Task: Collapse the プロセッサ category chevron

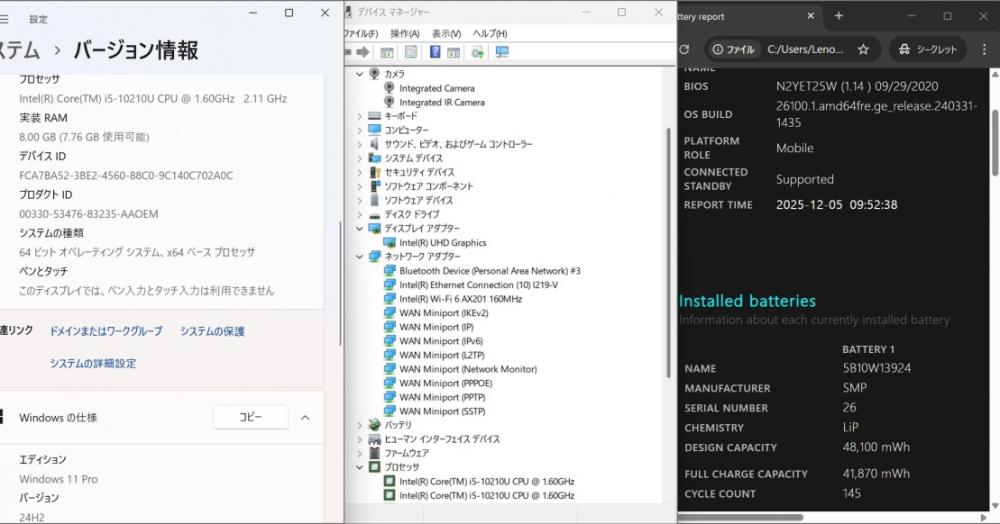Action: [x=360, y=467]
